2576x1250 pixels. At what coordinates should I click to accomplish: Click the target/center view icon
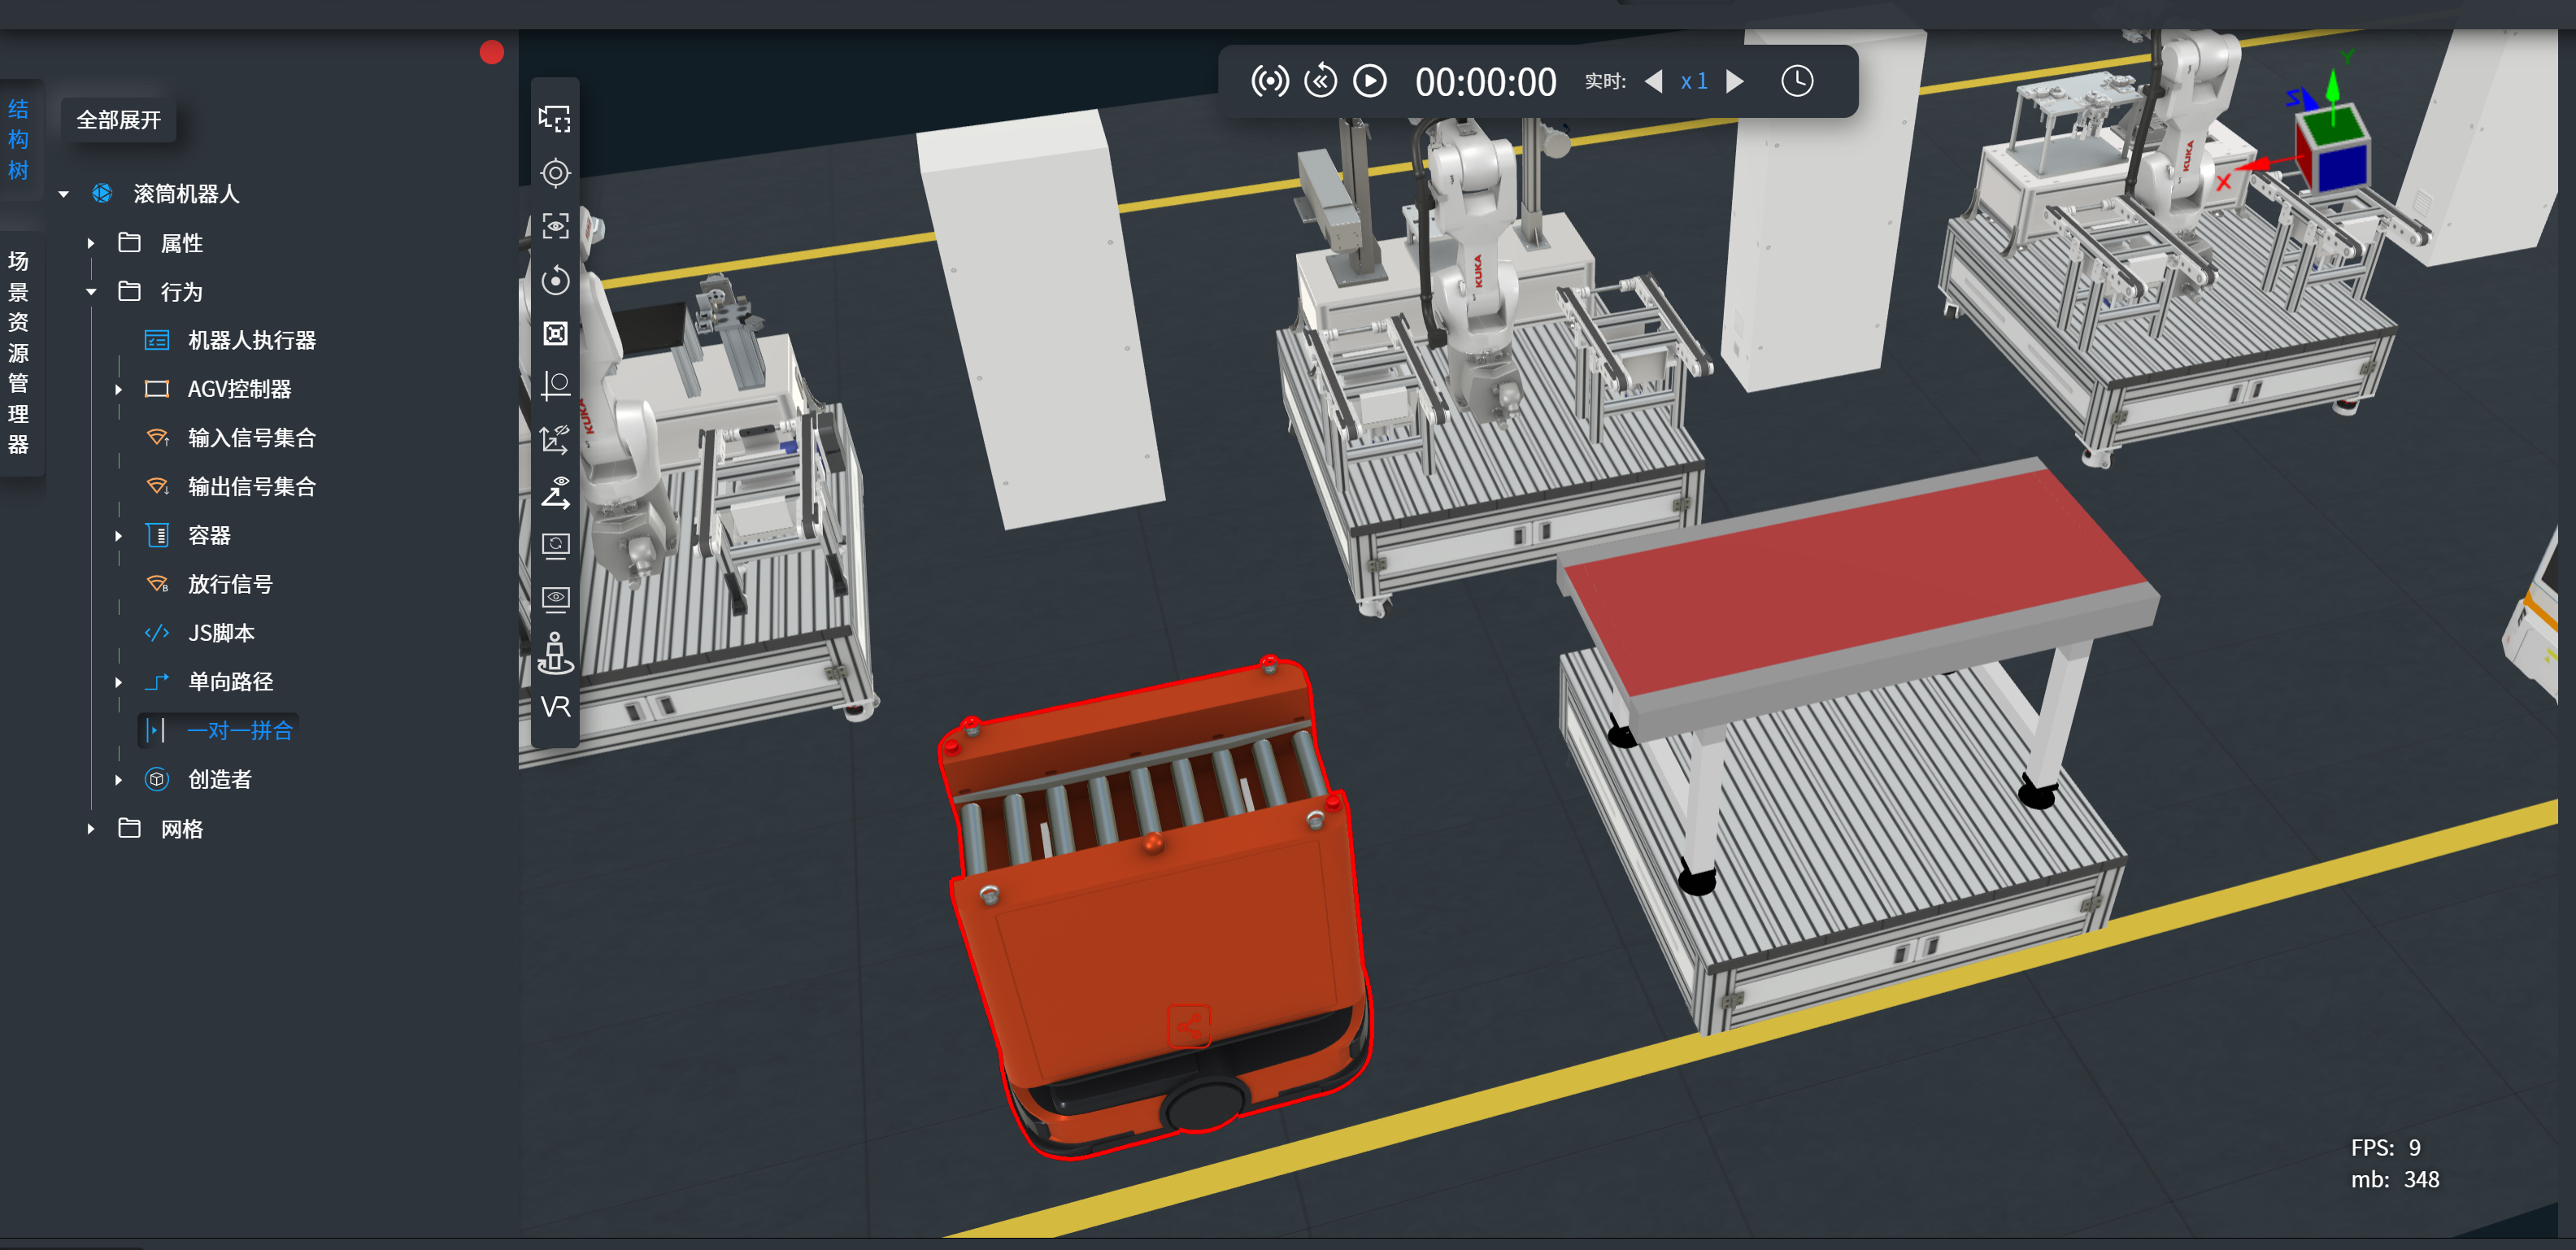(555, 173)
